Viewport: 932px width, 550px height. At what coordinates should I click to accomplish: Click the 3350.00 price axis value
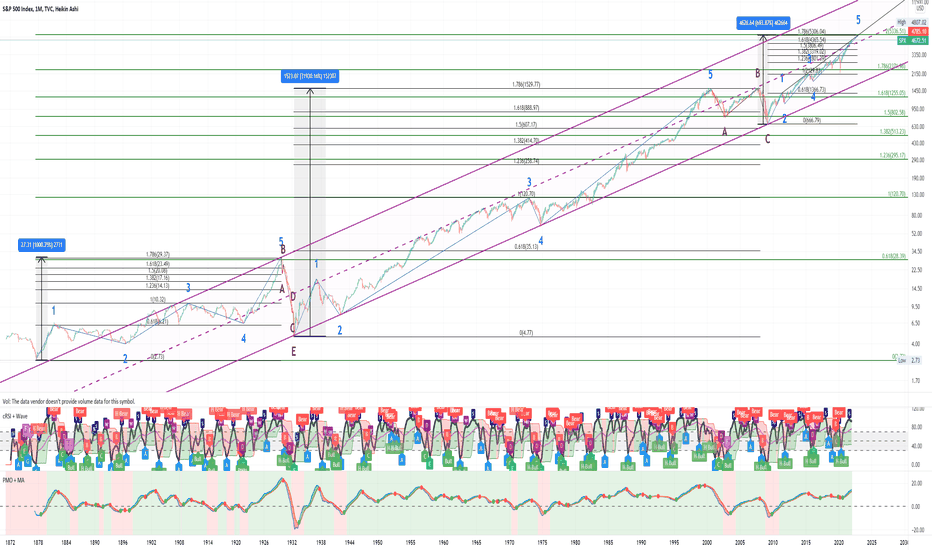tap(918, 54)
